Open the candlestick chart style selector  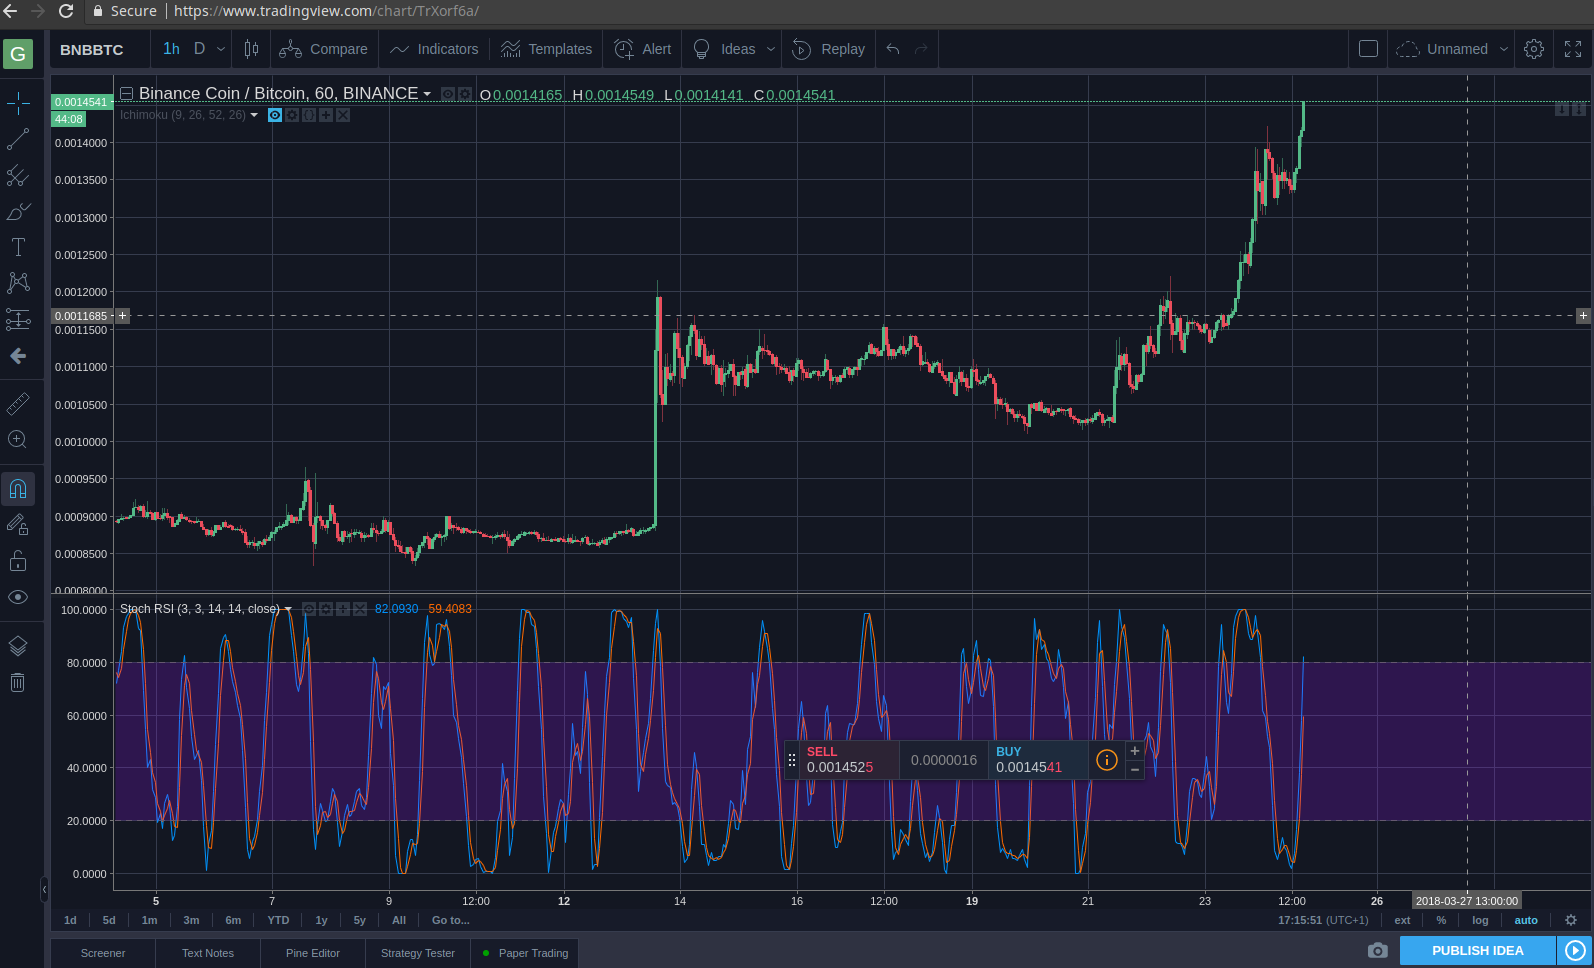tap(251, 49)
